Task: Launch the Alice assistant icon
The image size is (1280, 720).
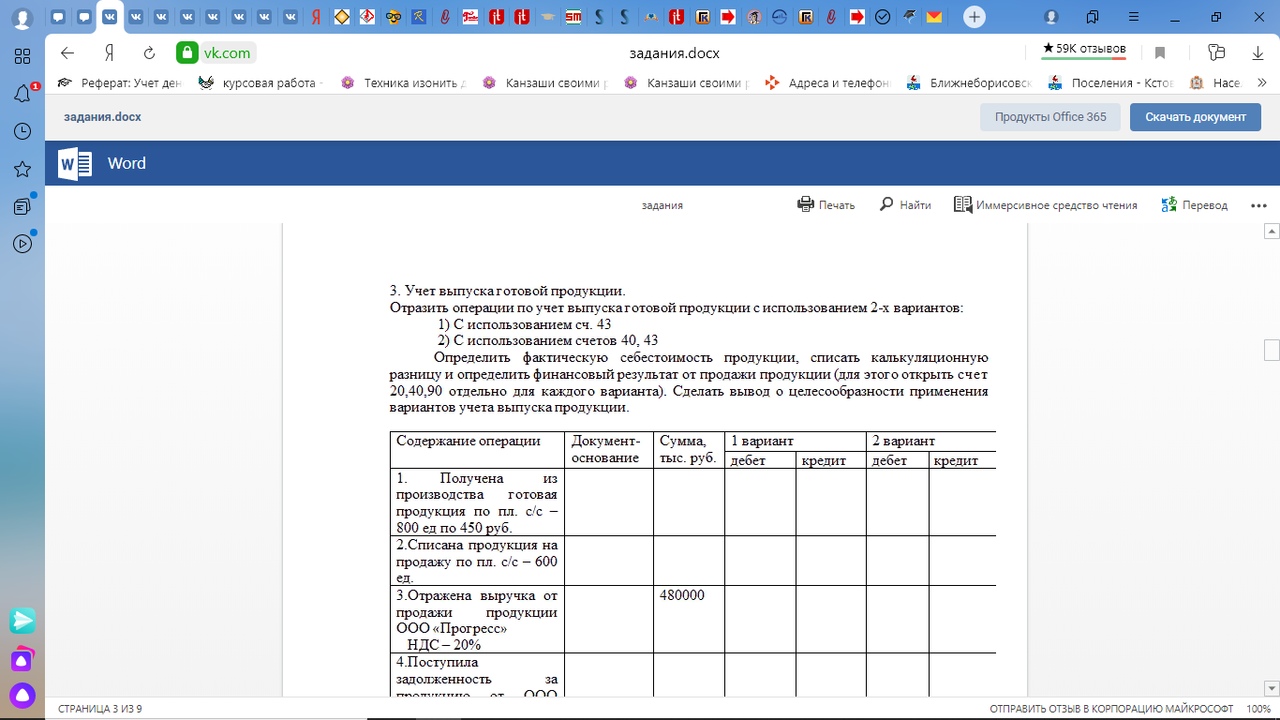Action: (x=22, y=695)
